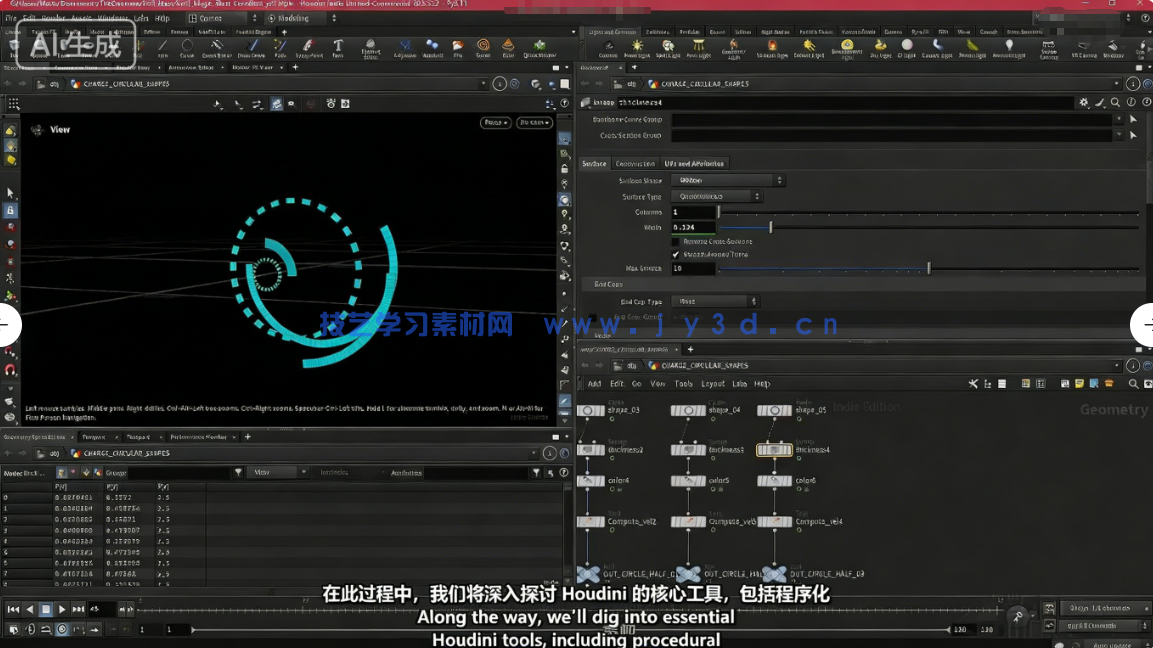Enable the Reverse Cross-Sections checkbox
Image resolution: width=1153 pixels, height=648 pixels.
point(675,240)
